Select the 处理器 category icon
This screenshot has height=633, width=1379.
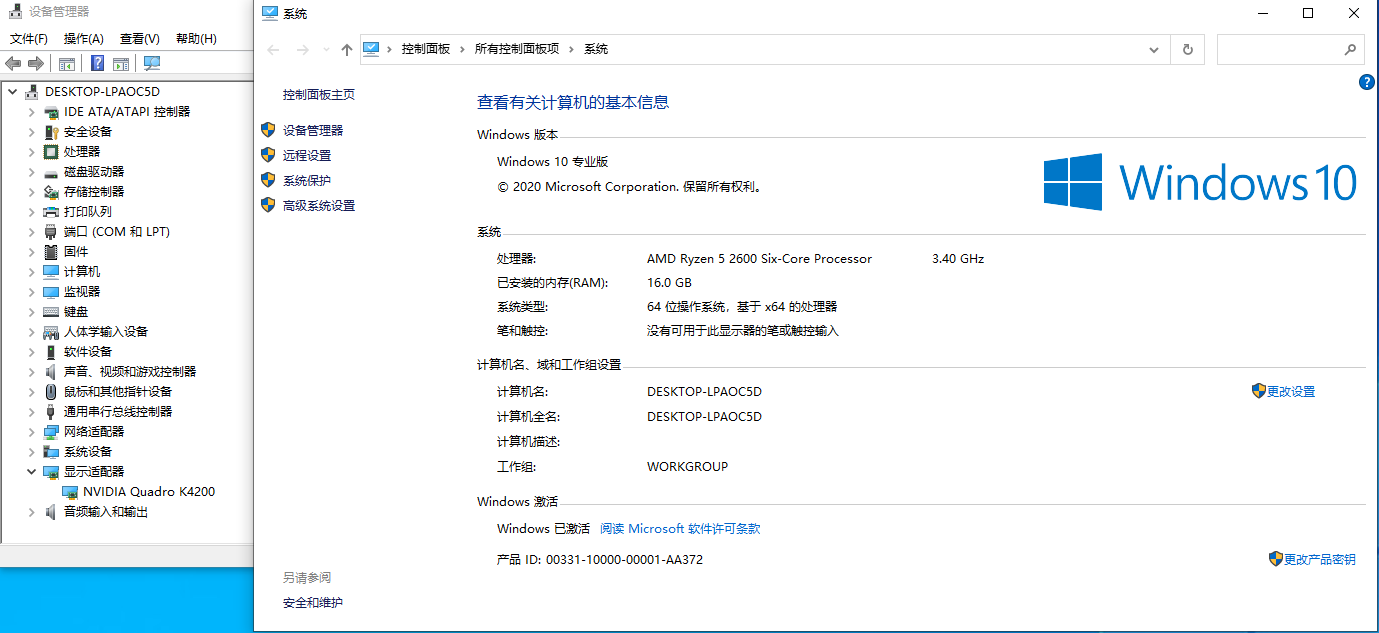click(x=51, y=151)
